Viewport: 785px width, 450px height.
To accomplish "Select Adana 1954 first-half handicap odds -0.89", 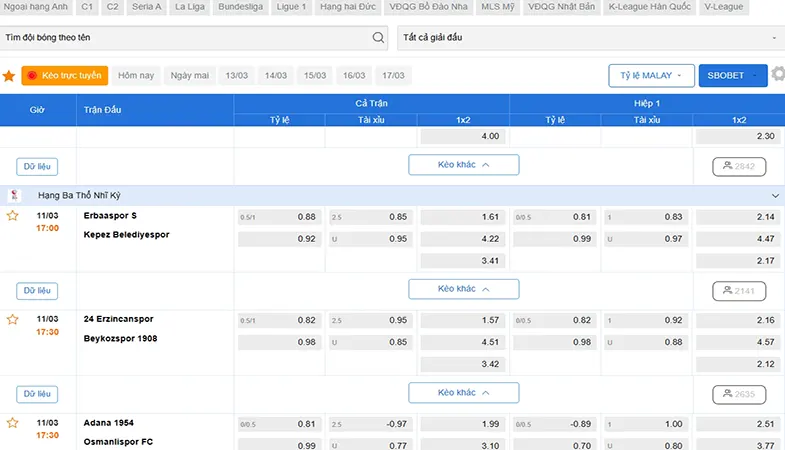I will [x=555, y=424].
